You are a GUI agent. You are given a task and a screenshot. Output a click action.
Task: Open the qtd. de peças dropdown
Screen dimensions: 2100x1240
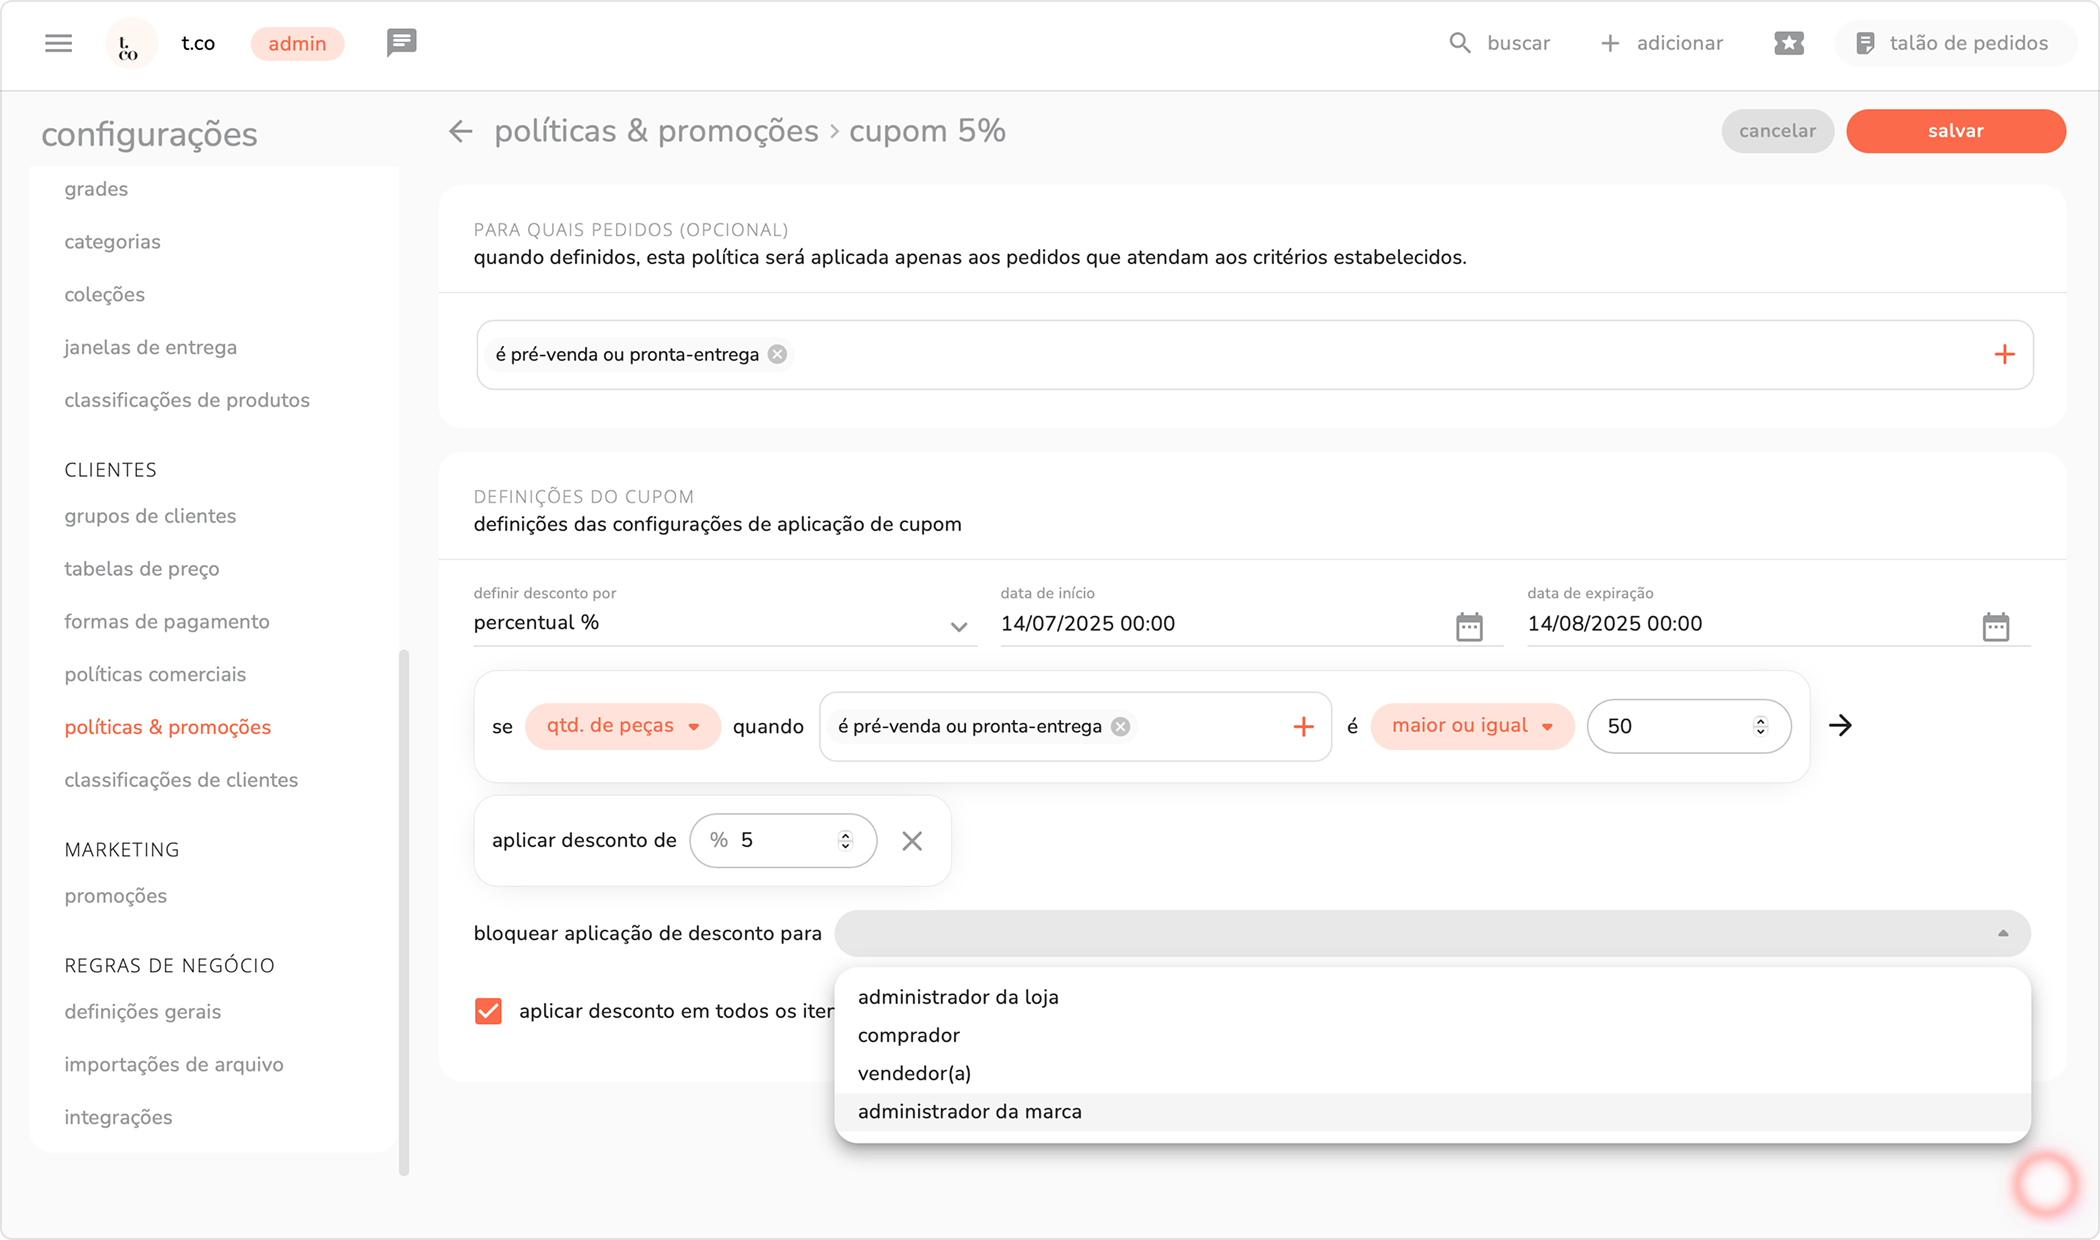[x=622, y=726]
